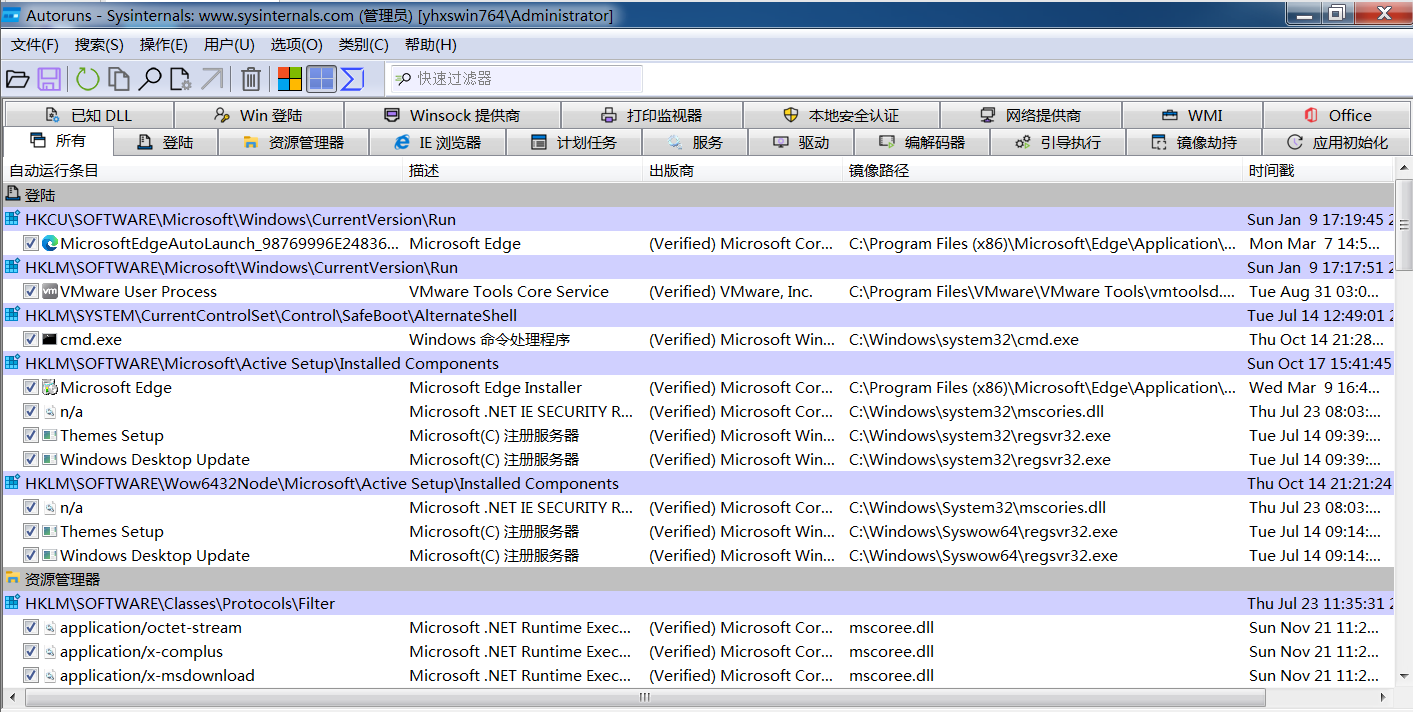The image size is (1413, 712).
Task: Click the horizontal scrollbar thumb at bottom
Action: 645,697
